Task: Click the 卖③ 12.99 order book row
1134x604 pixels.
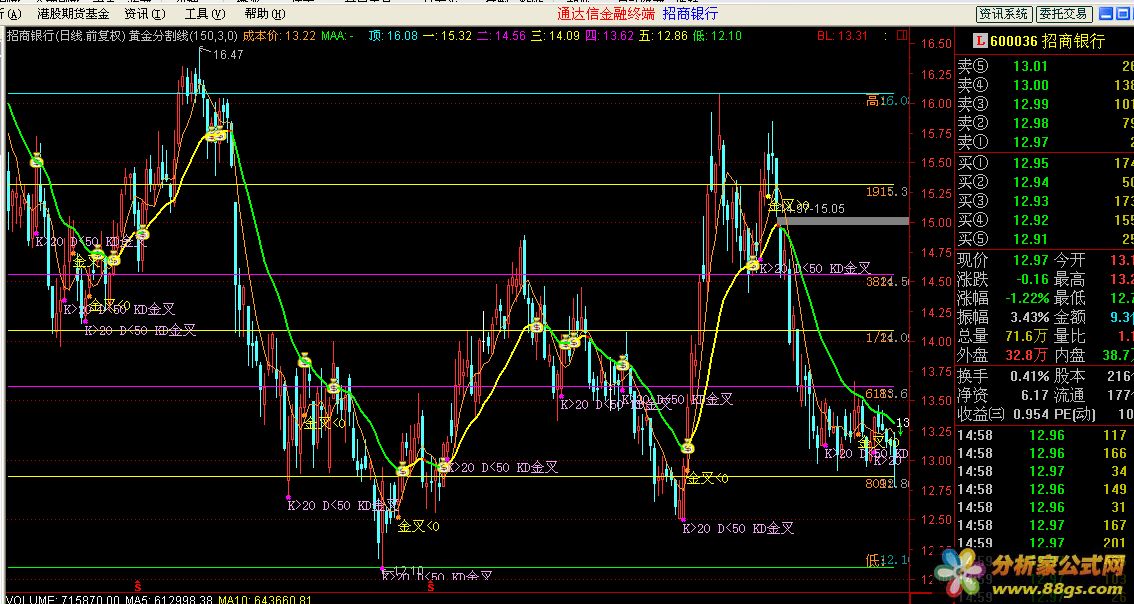Action: pos(1045,104)
